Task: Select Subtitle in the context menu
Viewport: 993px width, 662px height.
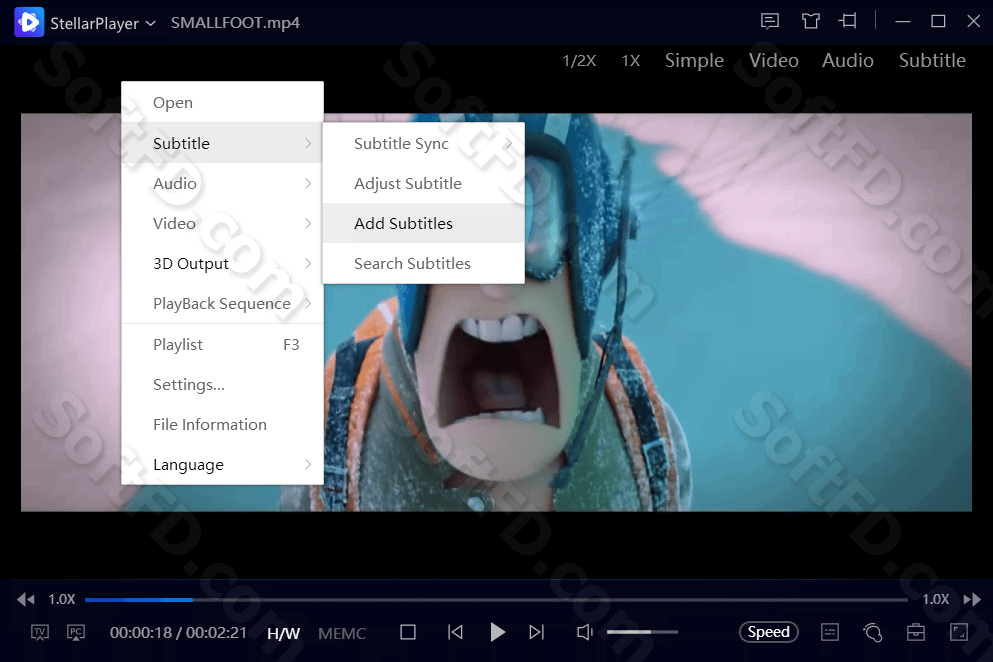Action: click(222, 143)
